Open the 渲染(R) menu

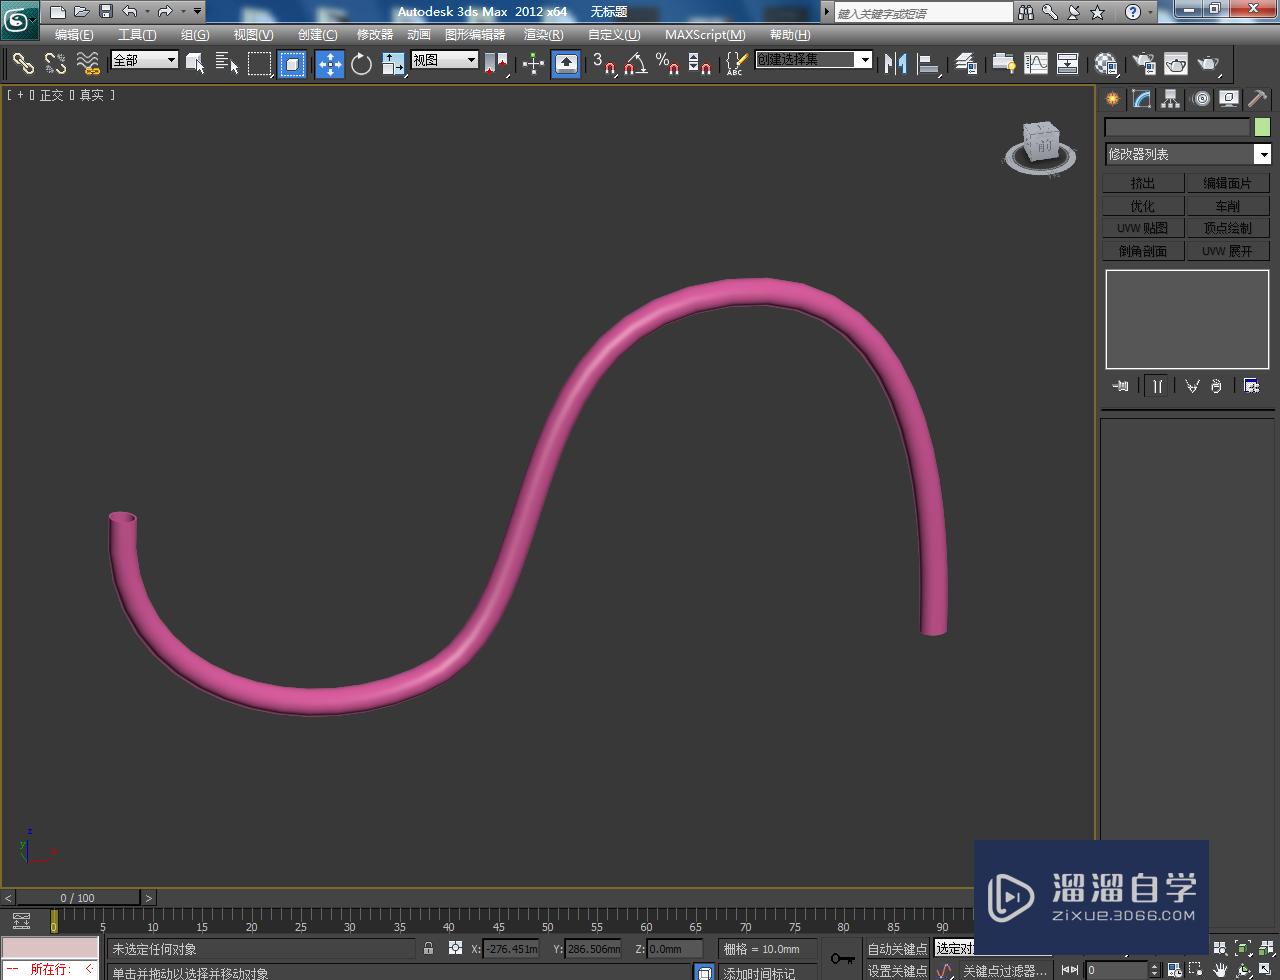[543, 35]
